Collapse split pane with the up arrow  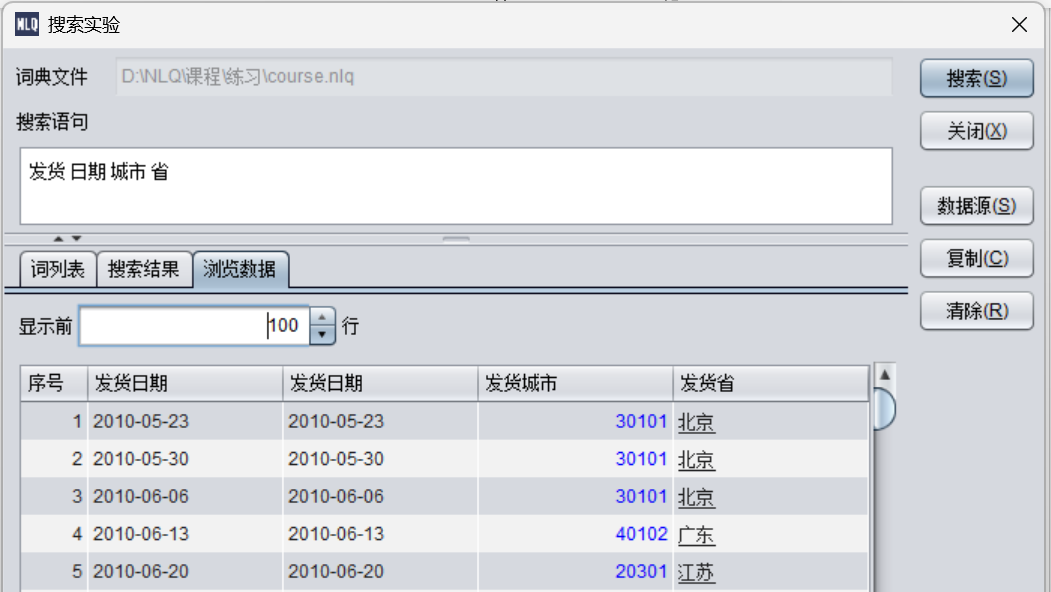point(58,238)
